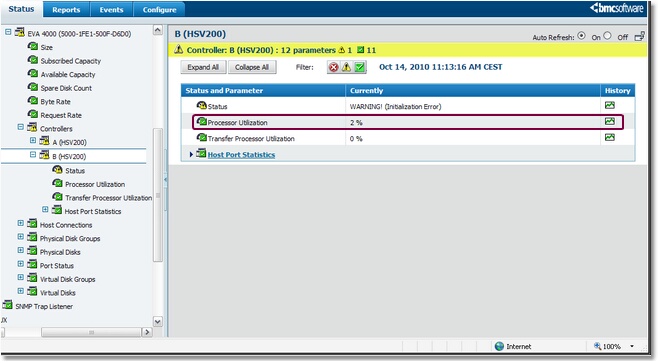
Task: Click the Currently column header
Action: (x=473, y=90)
